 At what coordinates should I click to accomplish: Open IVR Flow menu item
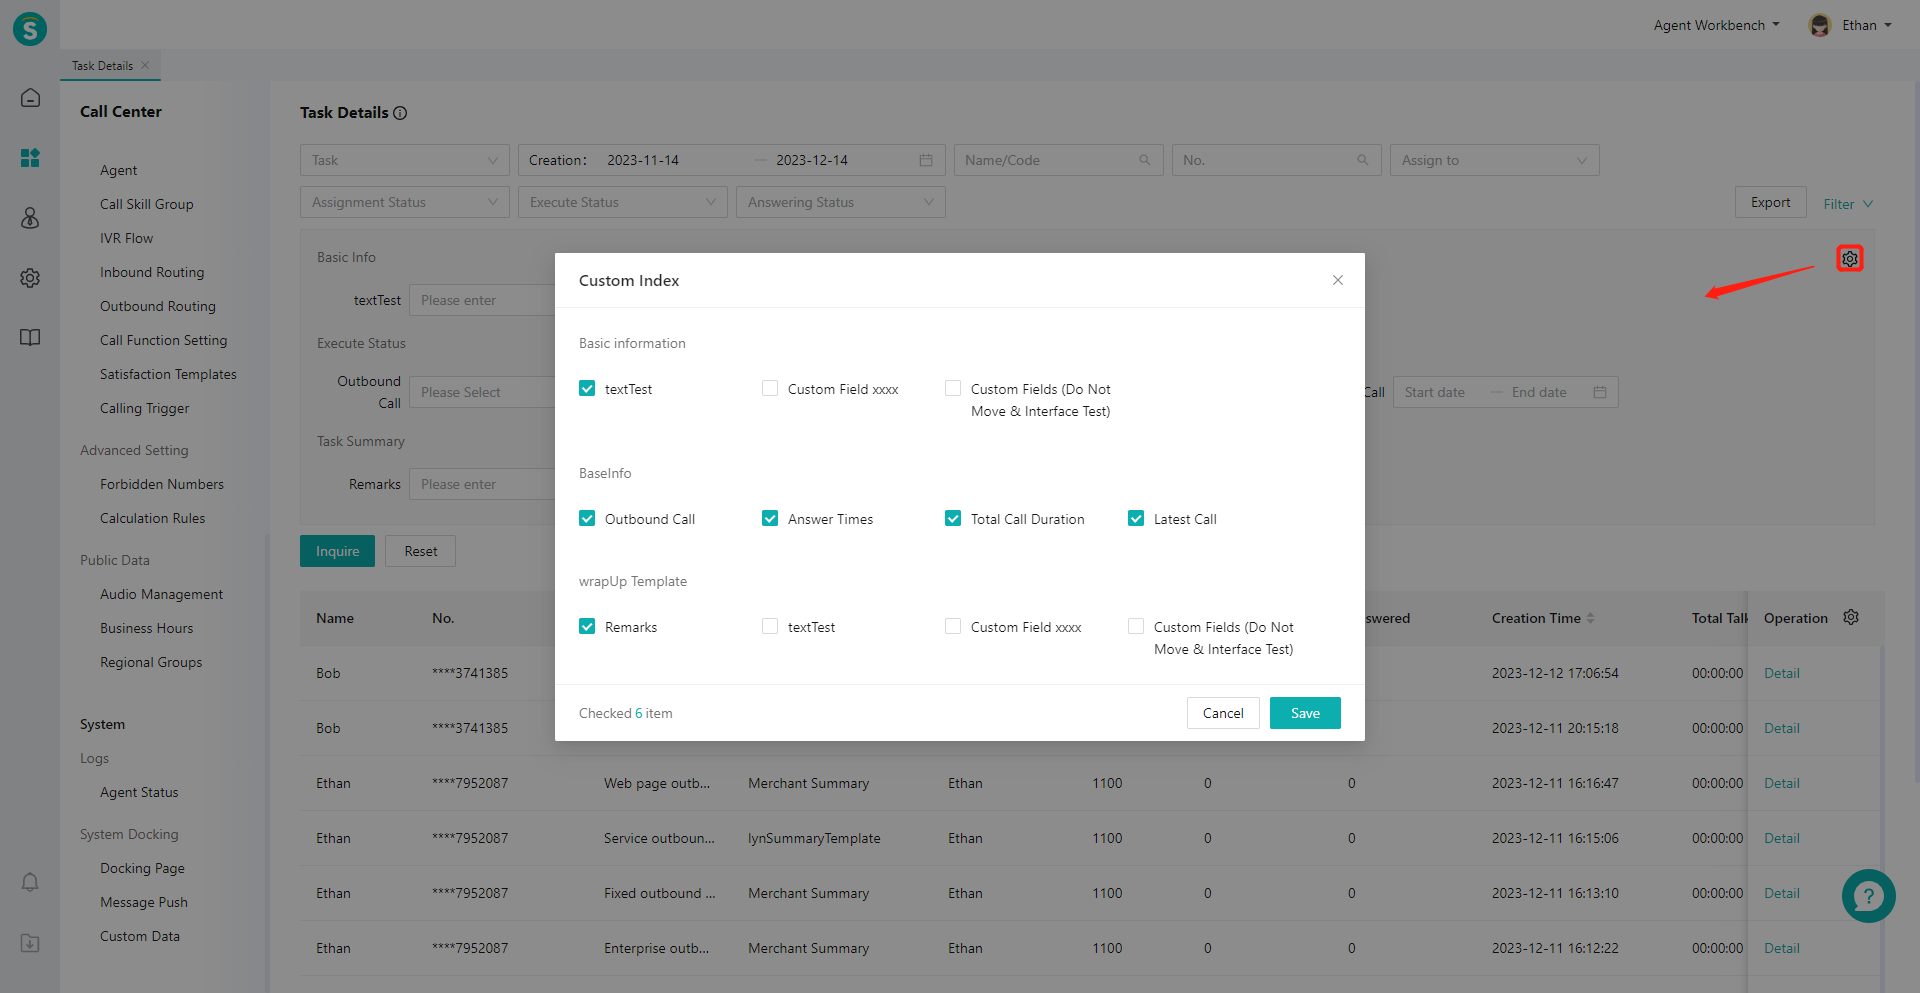click(x=127, y=238)
